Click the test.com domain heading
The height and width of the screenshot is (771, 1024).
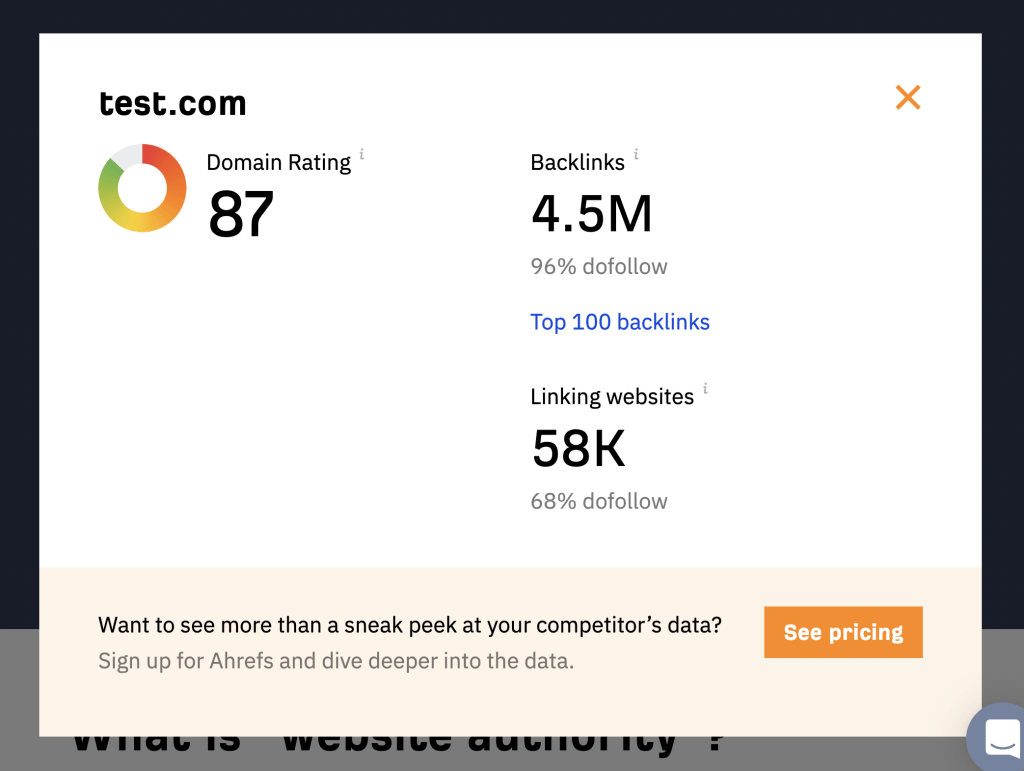pos(172,103)
